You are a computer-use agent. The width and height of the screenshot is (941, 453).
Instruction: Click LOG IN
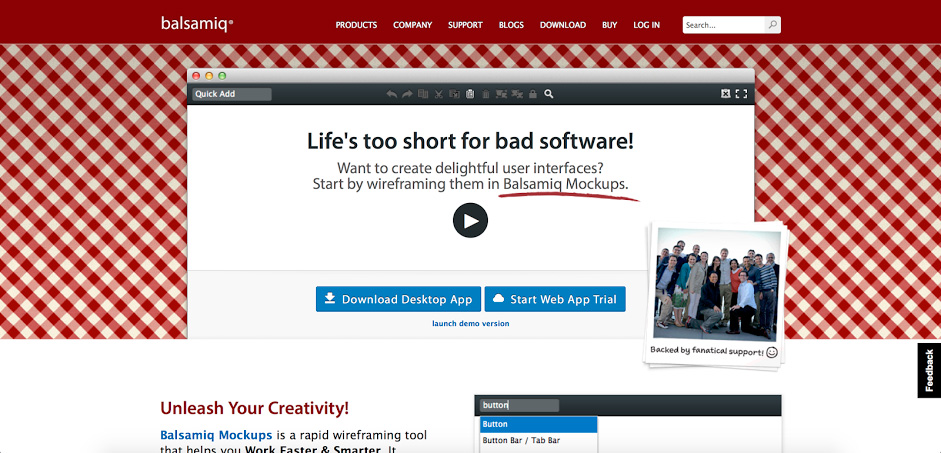tap(646, 25)
